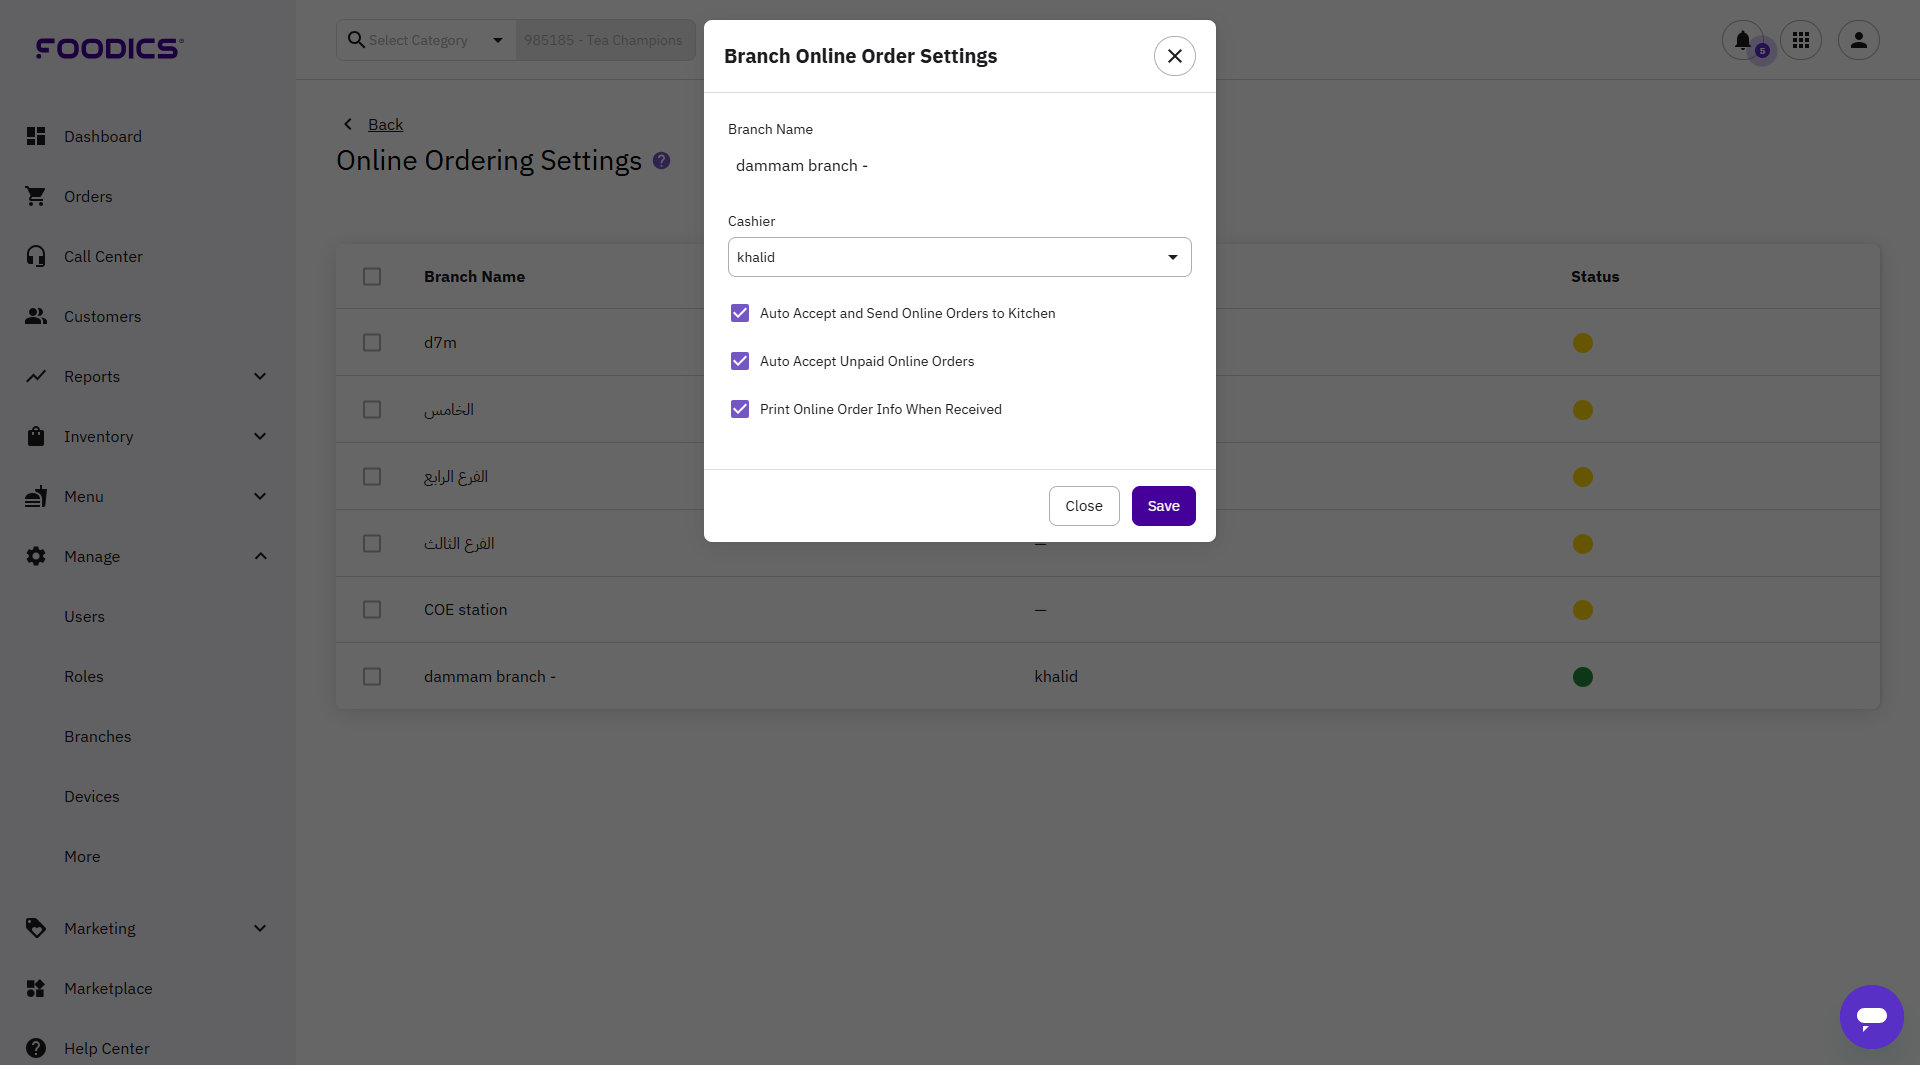Screen dimensions: 1920x1065
Task: Click the notifications bell icon
Action: coord(1742,40)
